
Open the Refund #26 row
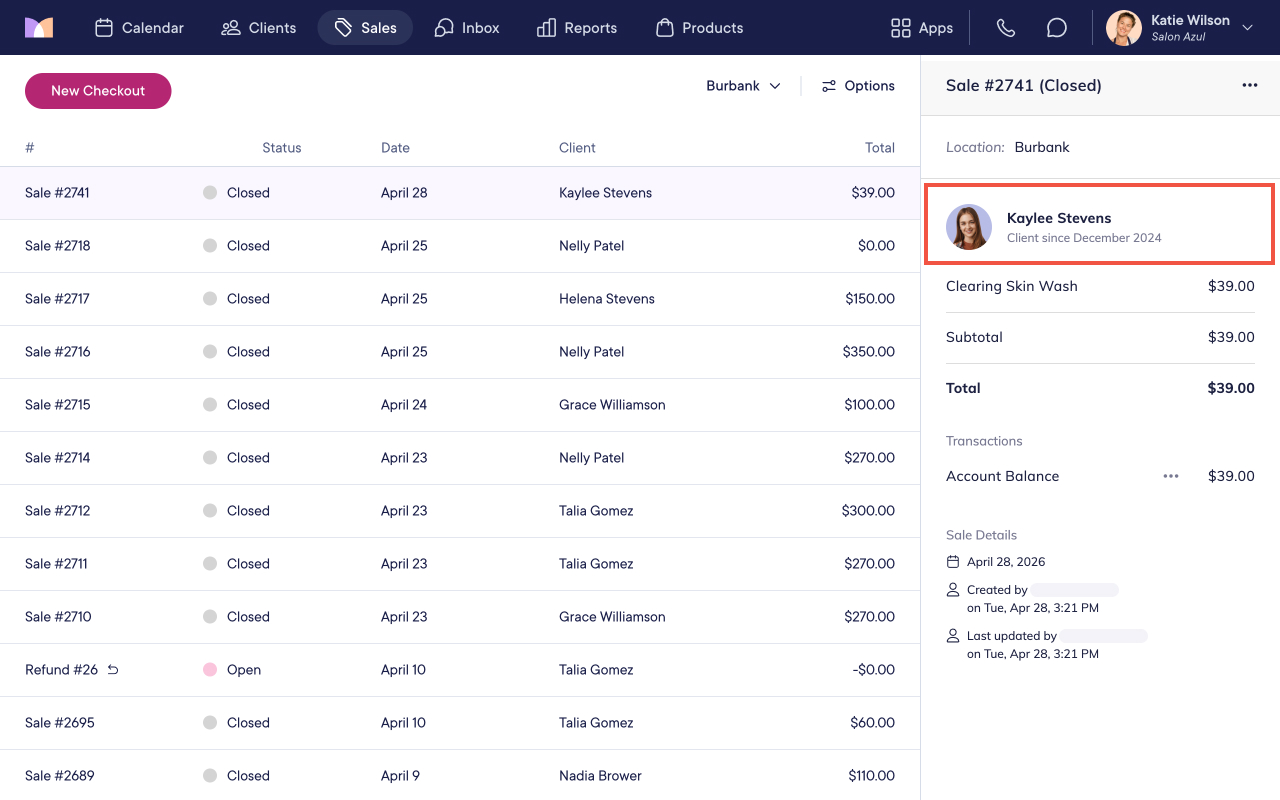point(460,670)
